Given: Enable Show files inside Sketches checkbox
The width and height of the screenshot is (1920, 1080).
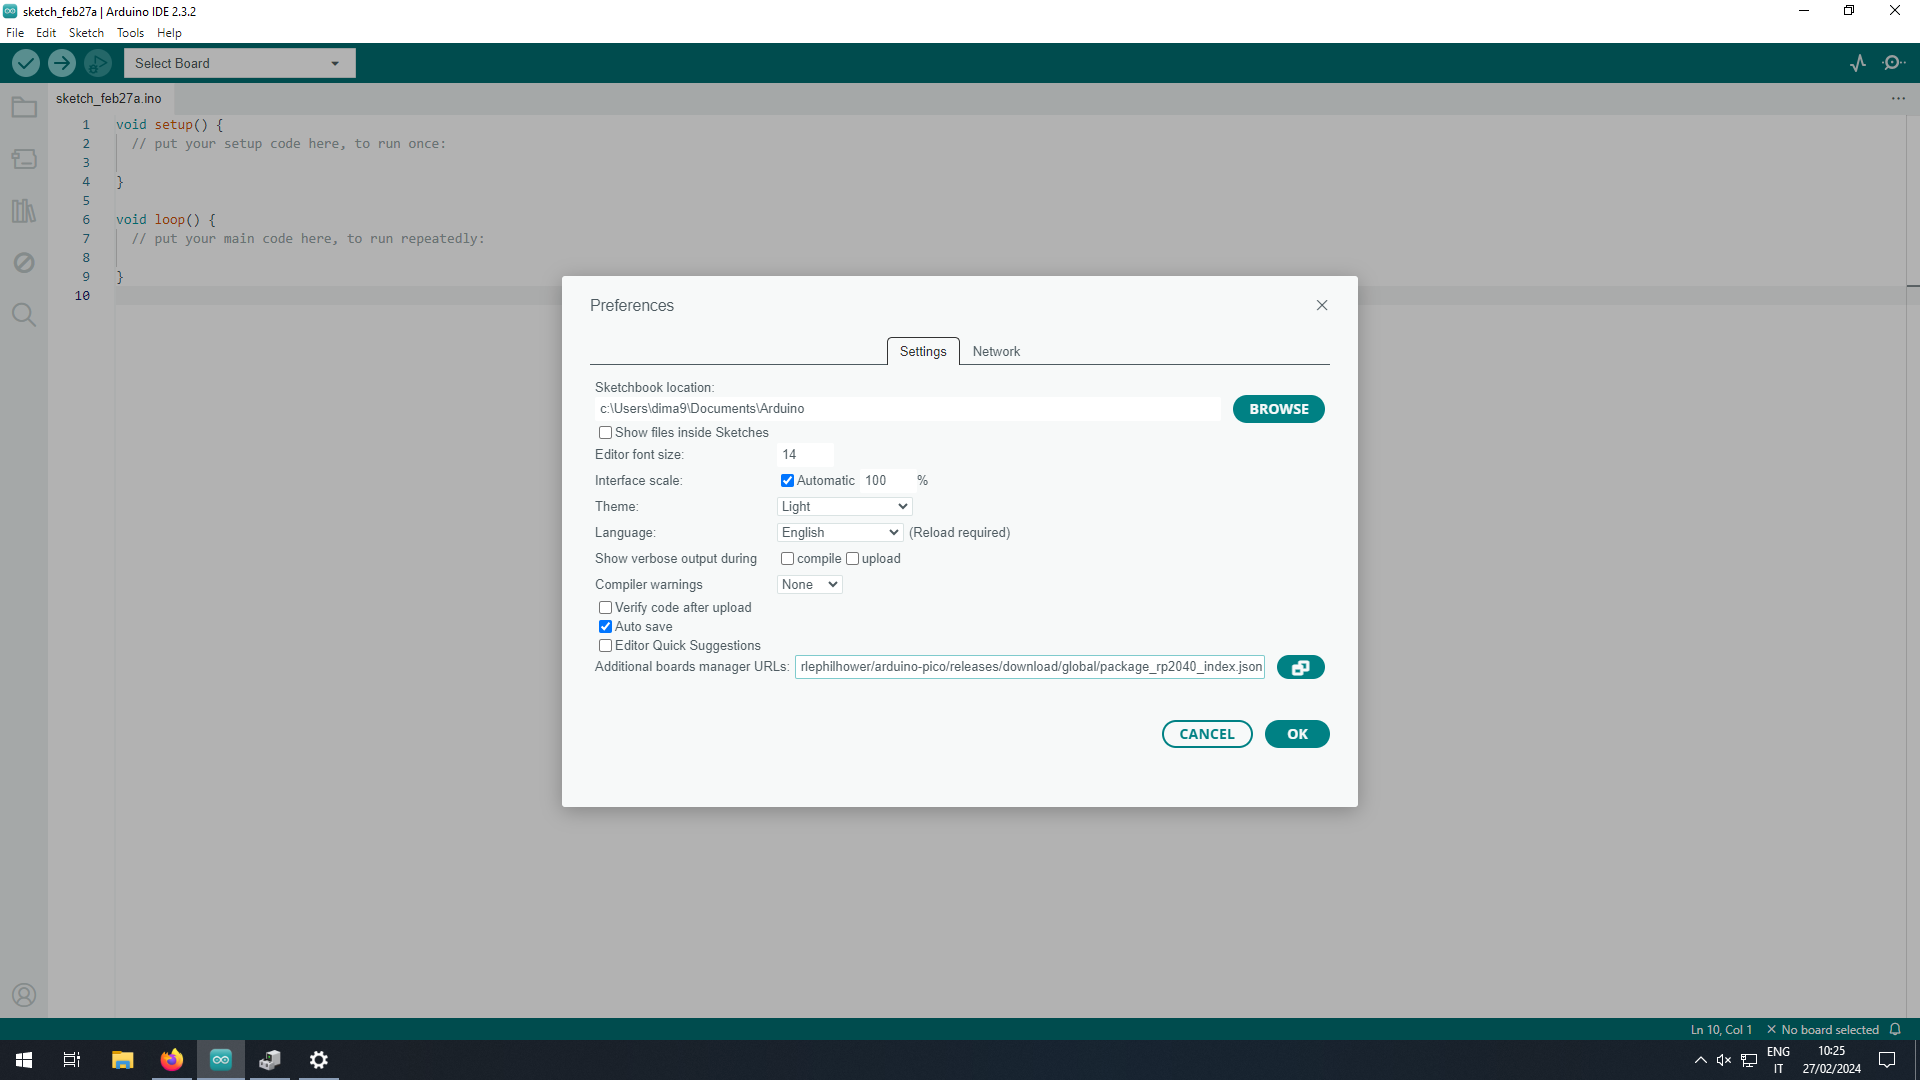Looking at the screenshot, I should [605, 433].
